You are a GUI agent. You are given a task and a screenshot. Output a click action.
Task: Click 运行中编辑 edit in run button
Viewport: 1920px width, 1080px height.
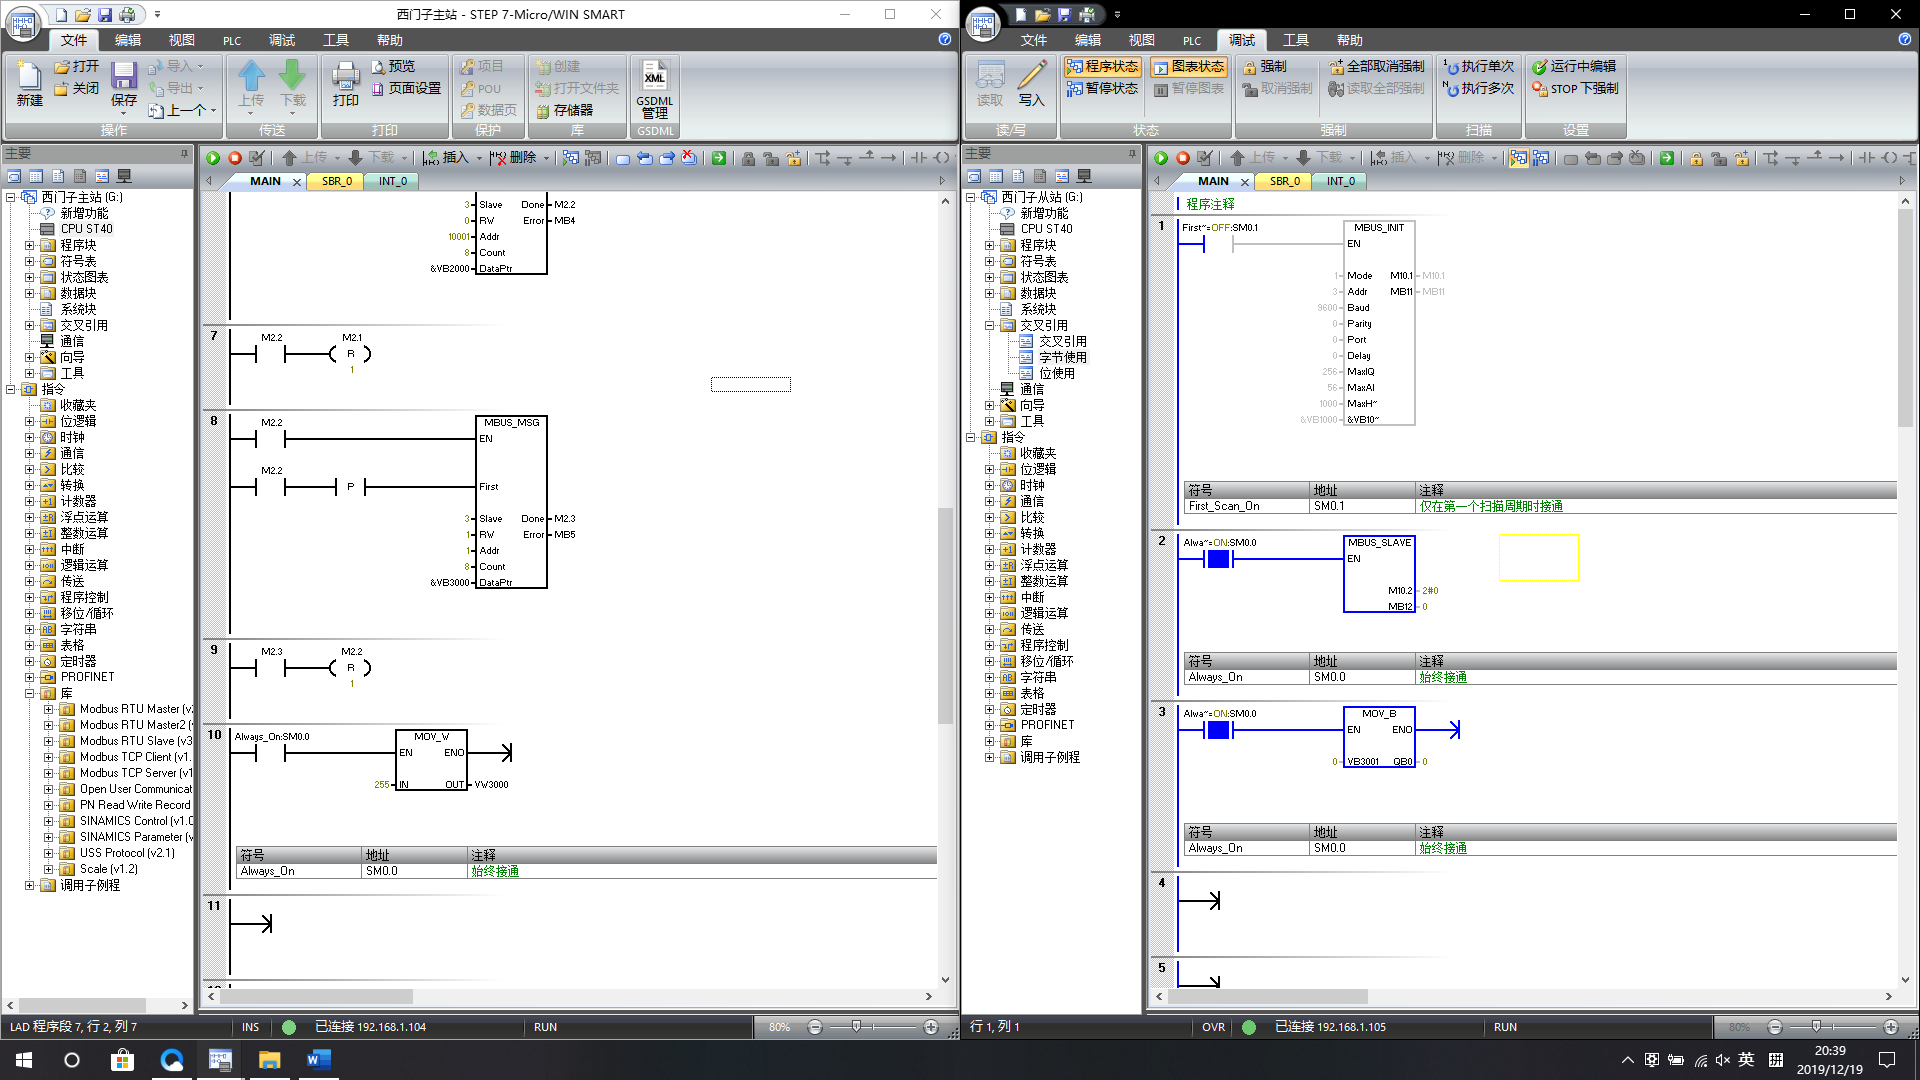click(1573, 66)
